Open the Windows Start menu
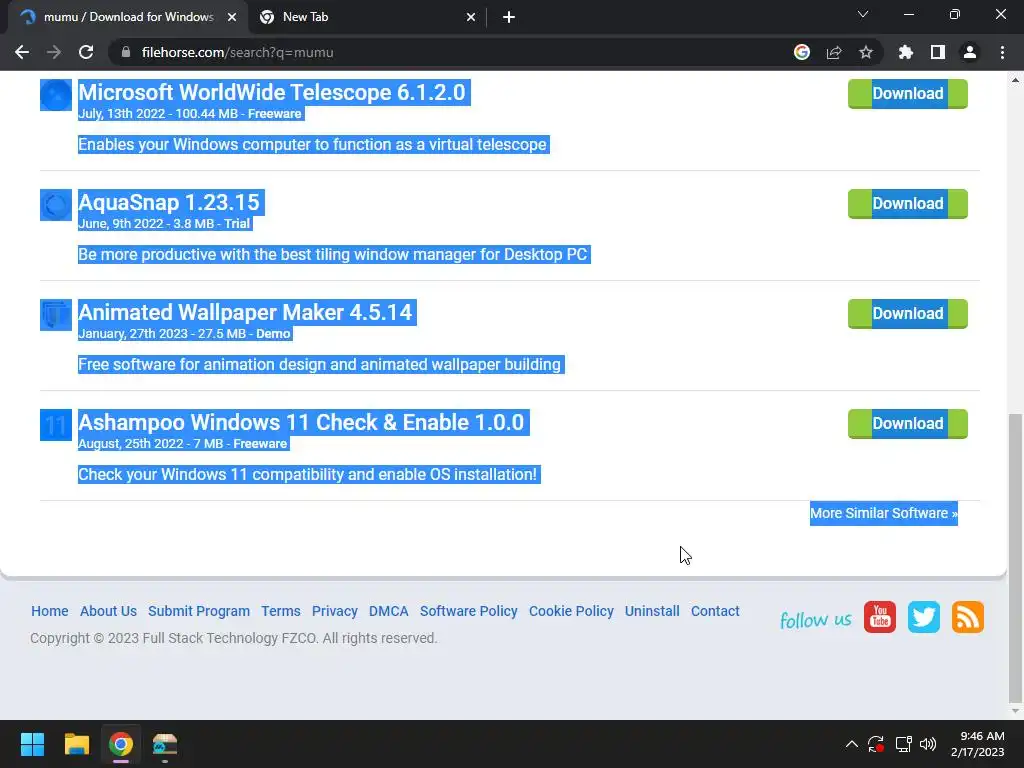 [32, 744]
